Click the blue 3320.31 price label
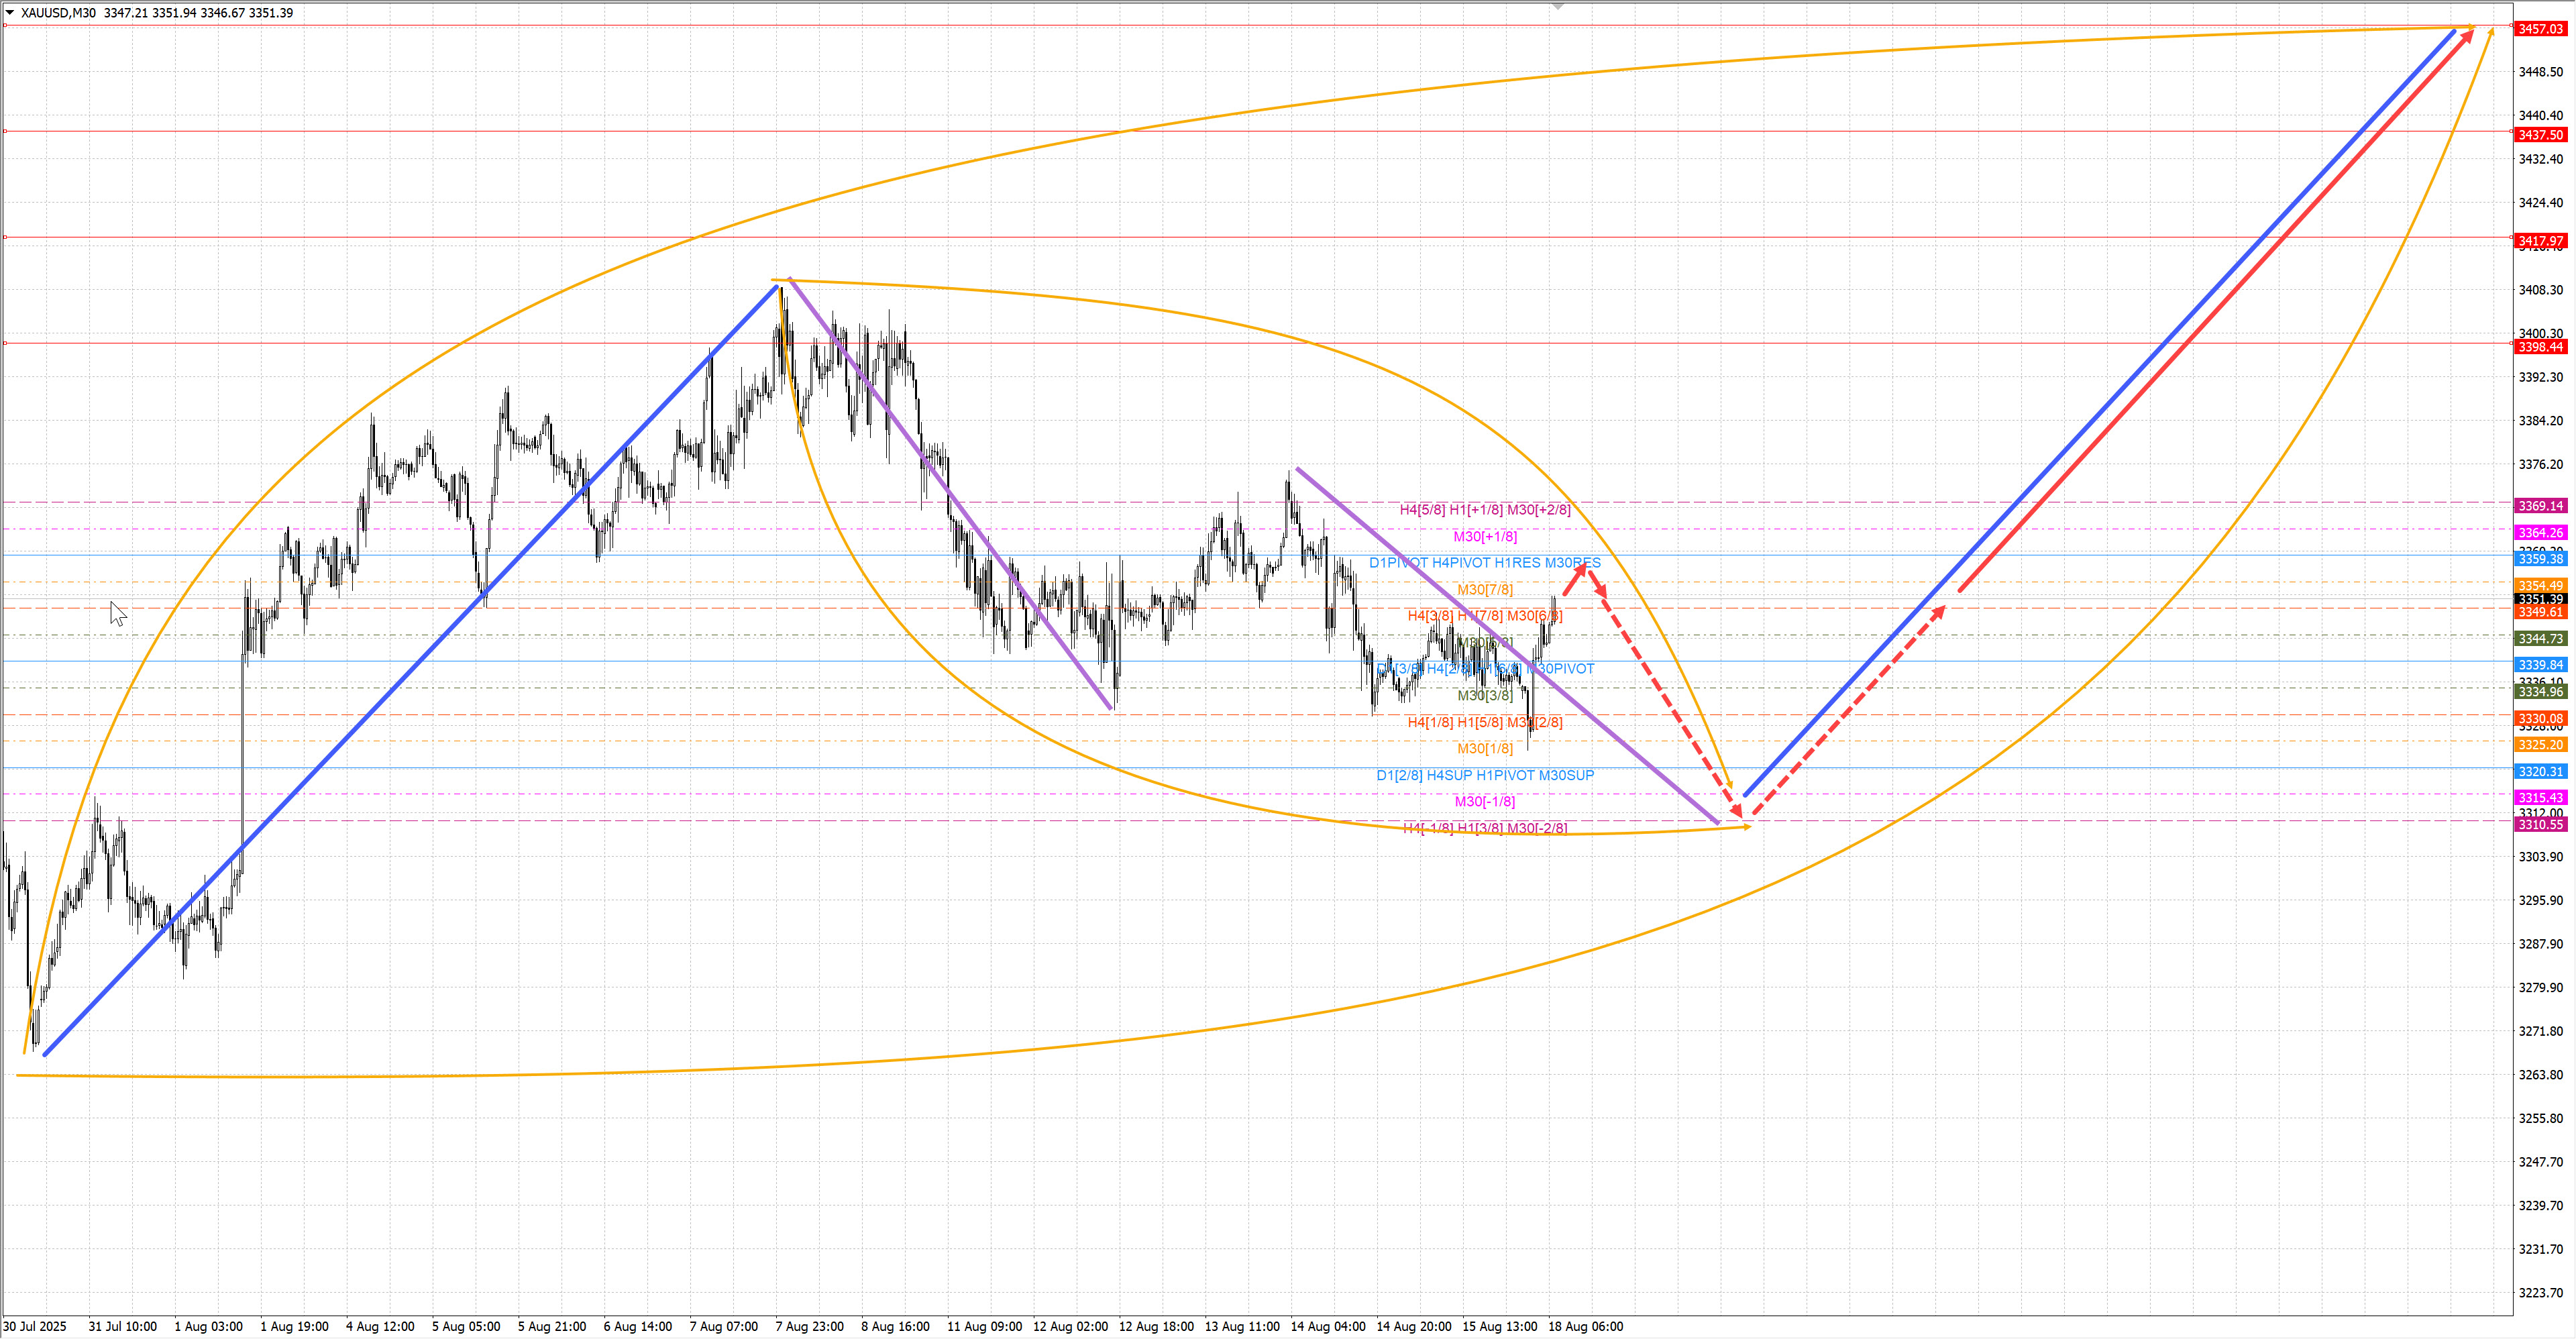Viewport: 2576px width, 1339px height. coord(2540,772)
